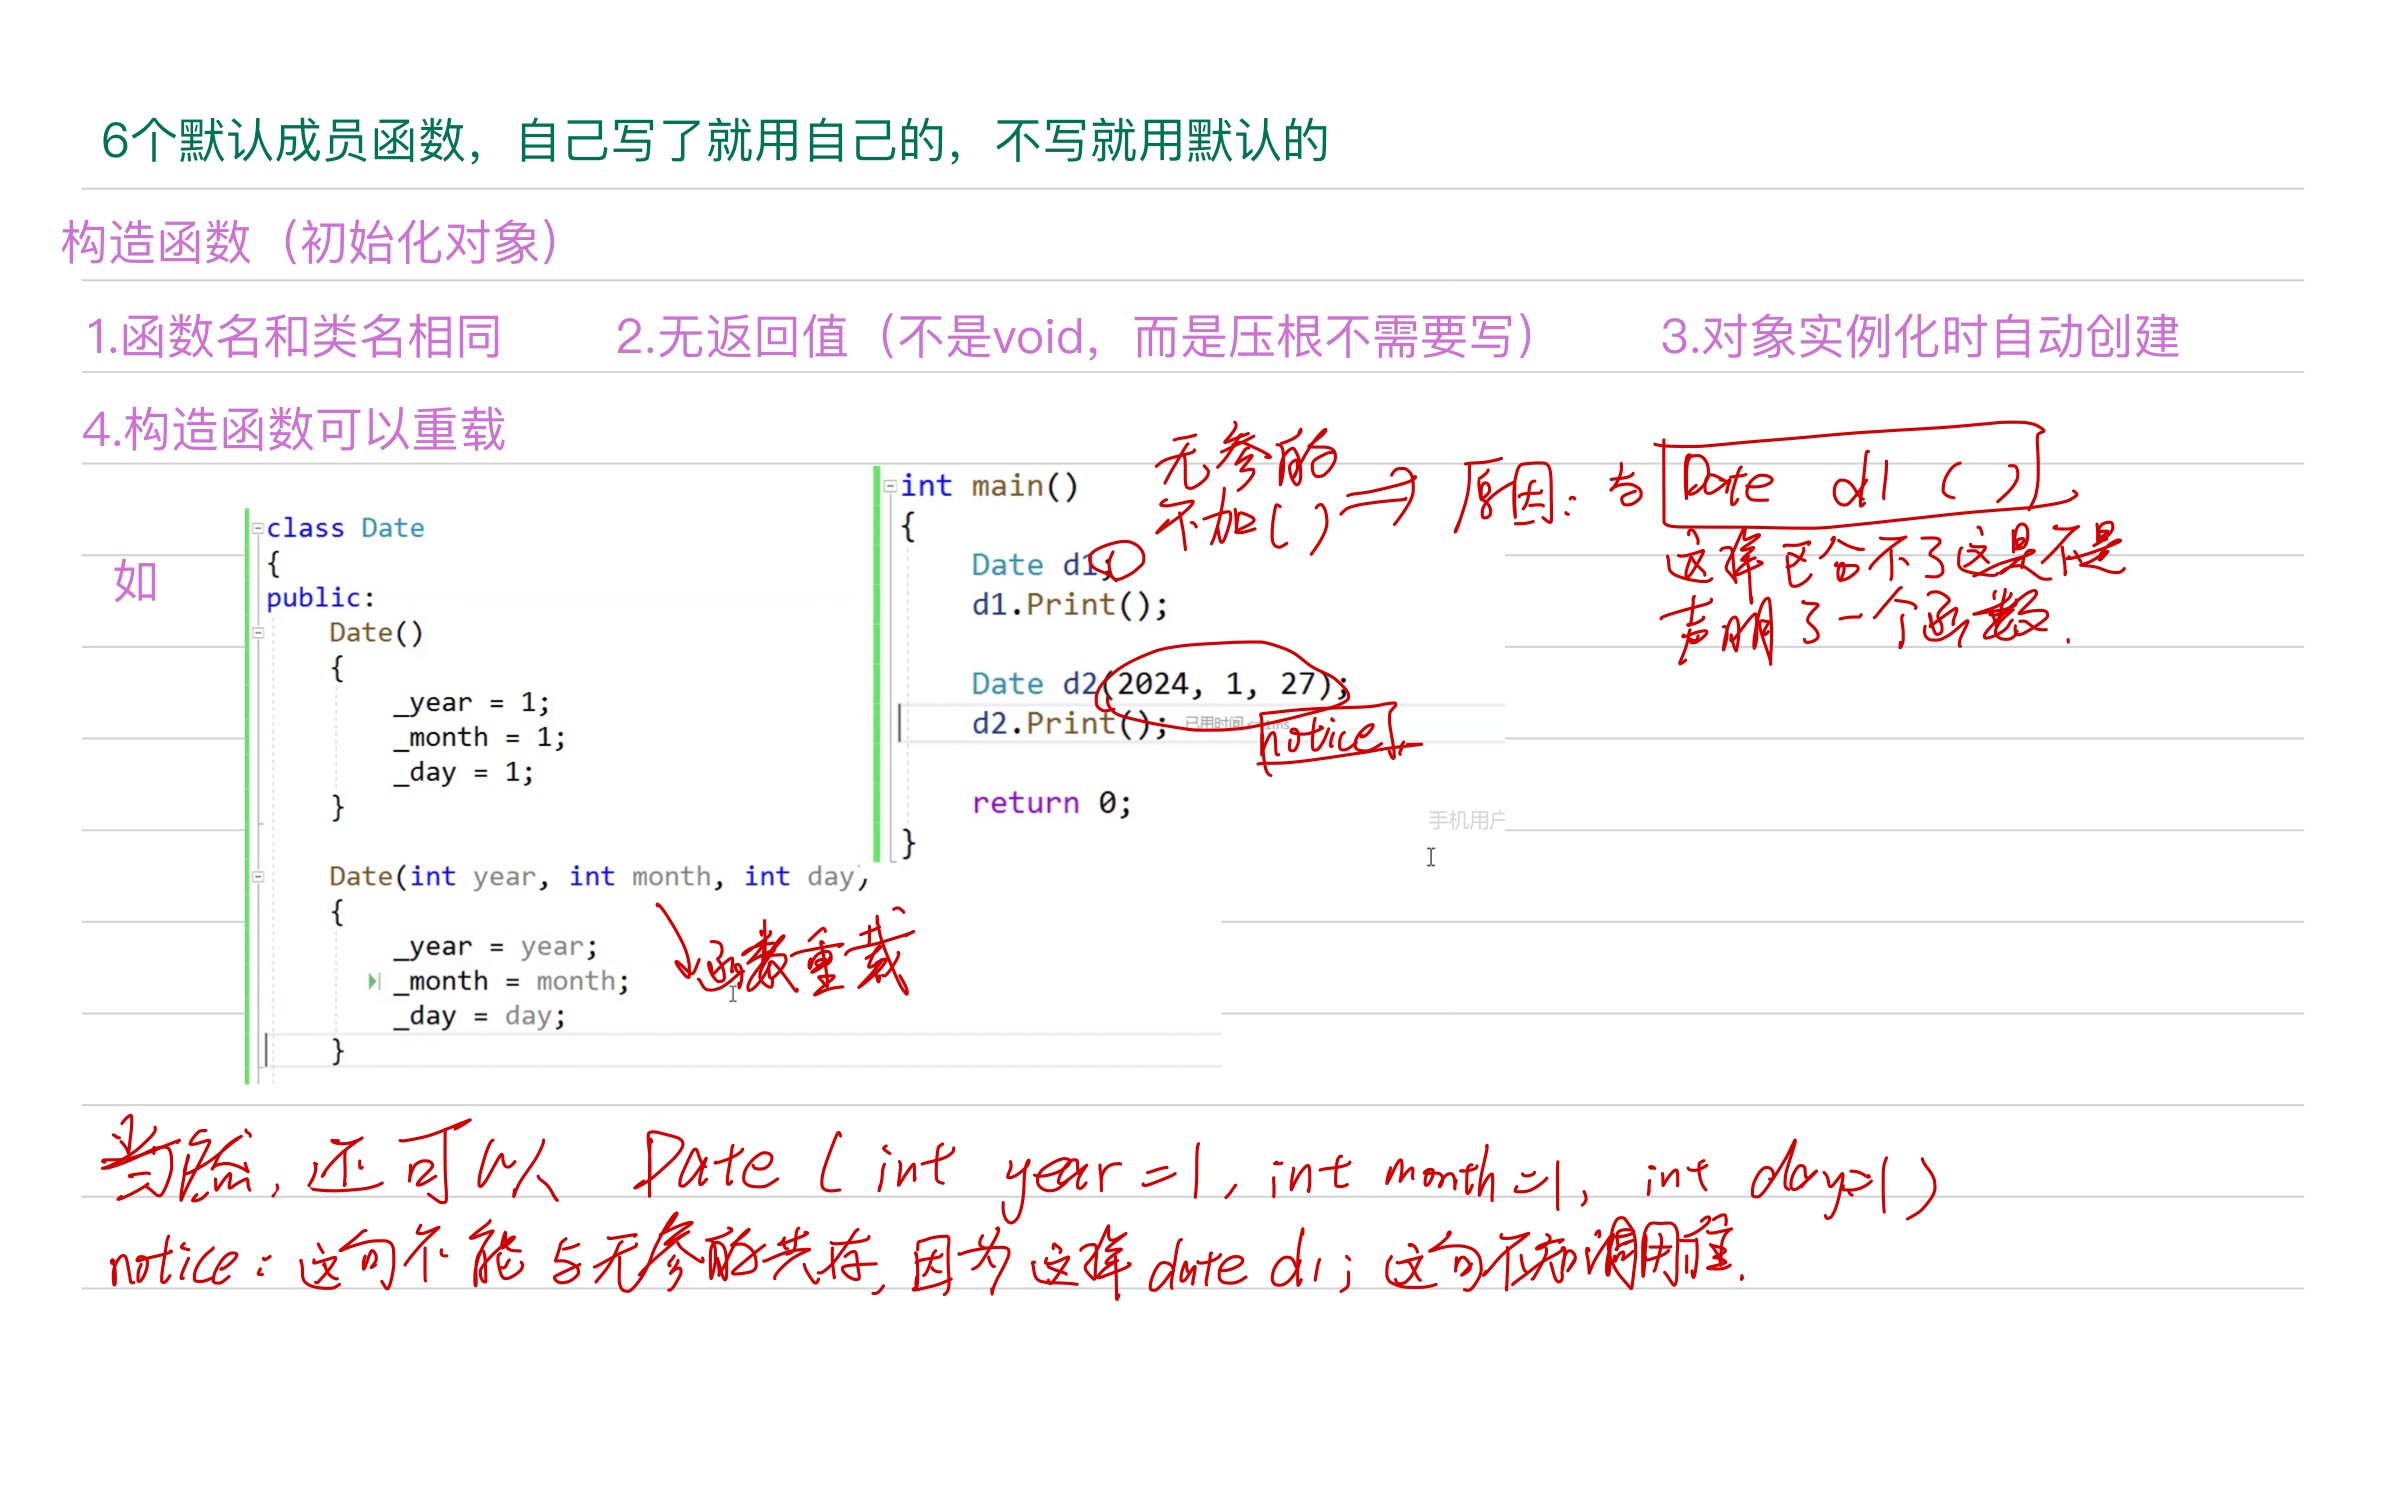Collapse the Date(int year, int month, int day) constructor

click(x=258, y=877)
